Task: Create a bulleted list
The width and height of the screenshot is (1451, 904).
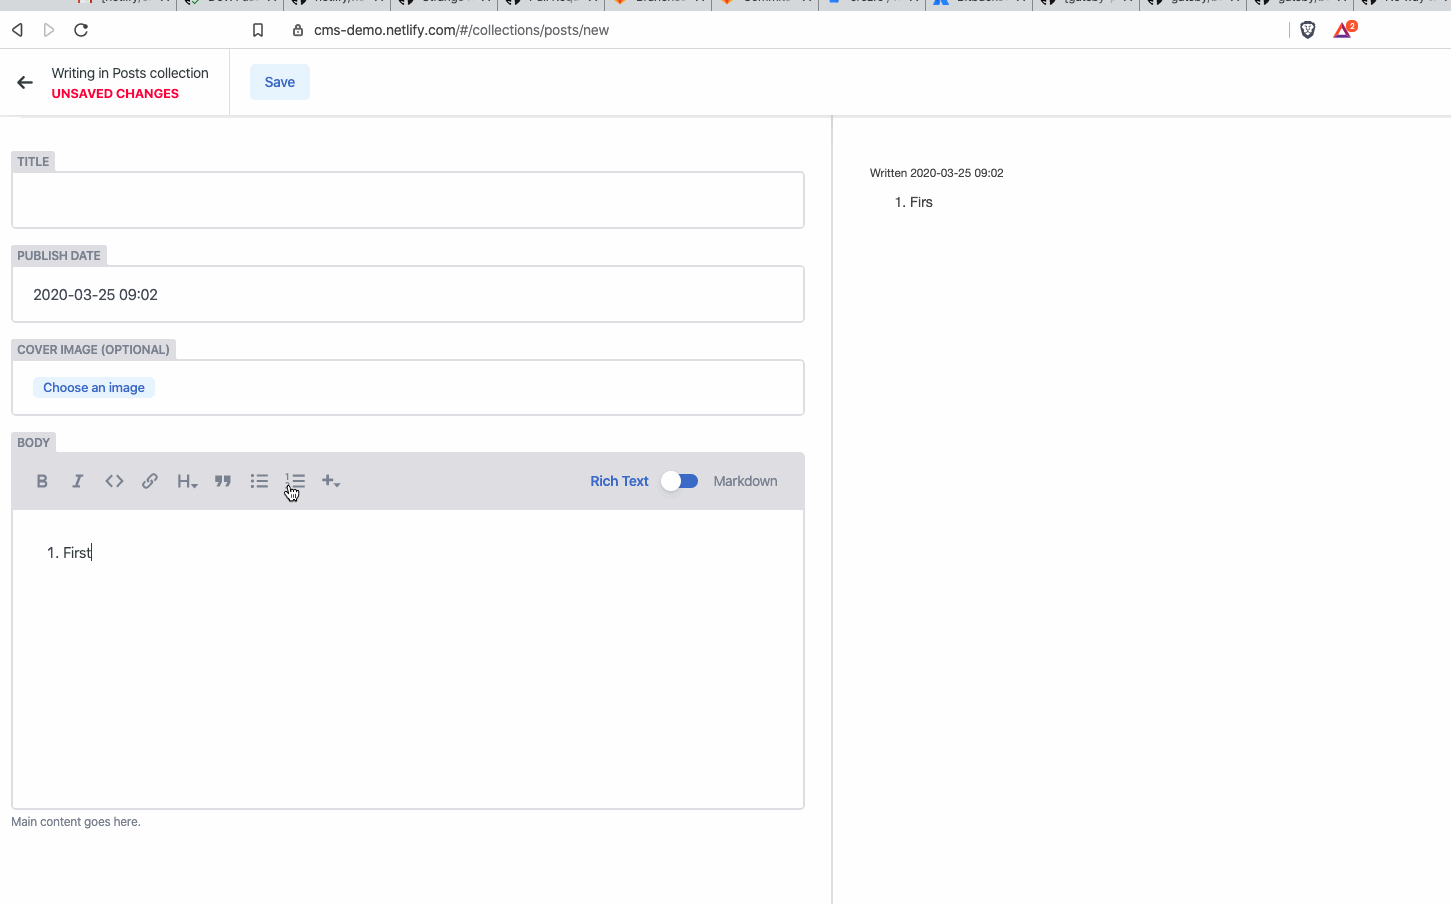Action: [x=259, y=481]
